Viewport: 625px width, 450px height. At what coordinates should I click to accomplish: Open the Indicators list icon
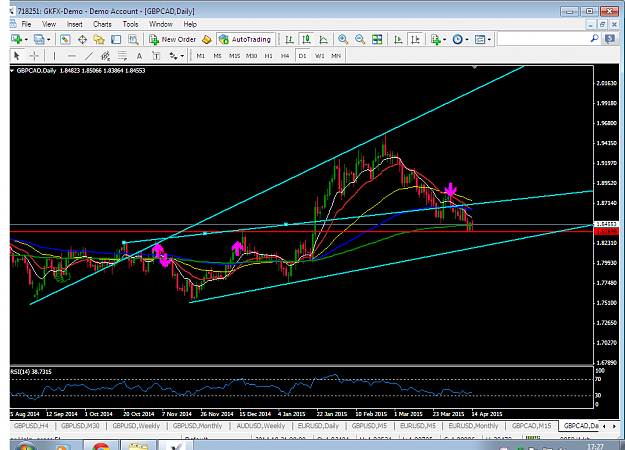pos(435,39)
